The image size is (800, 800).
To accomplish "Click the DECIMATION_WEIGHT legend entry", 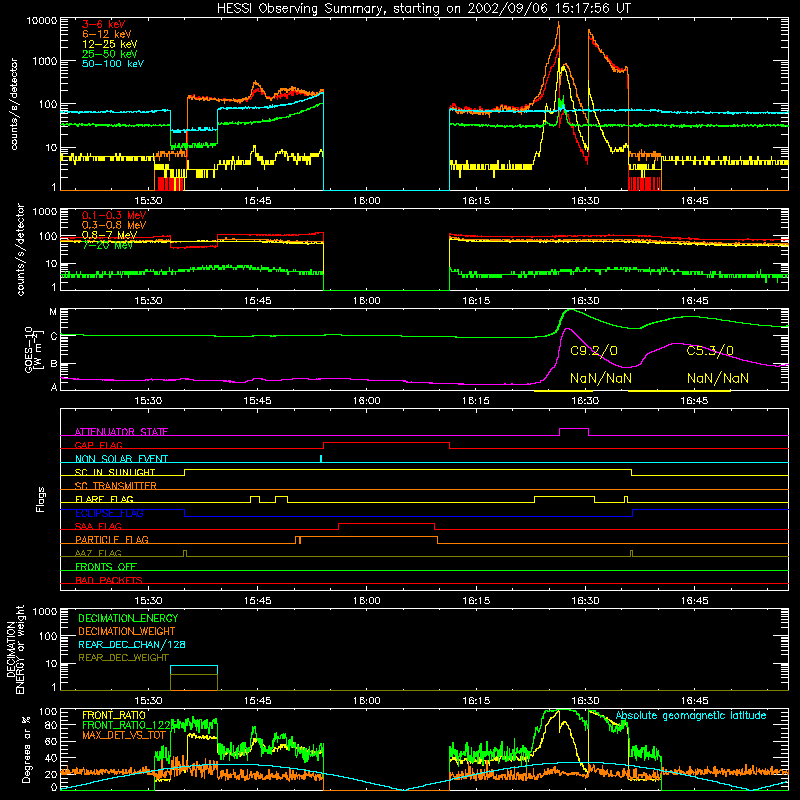I will [127, 632].
